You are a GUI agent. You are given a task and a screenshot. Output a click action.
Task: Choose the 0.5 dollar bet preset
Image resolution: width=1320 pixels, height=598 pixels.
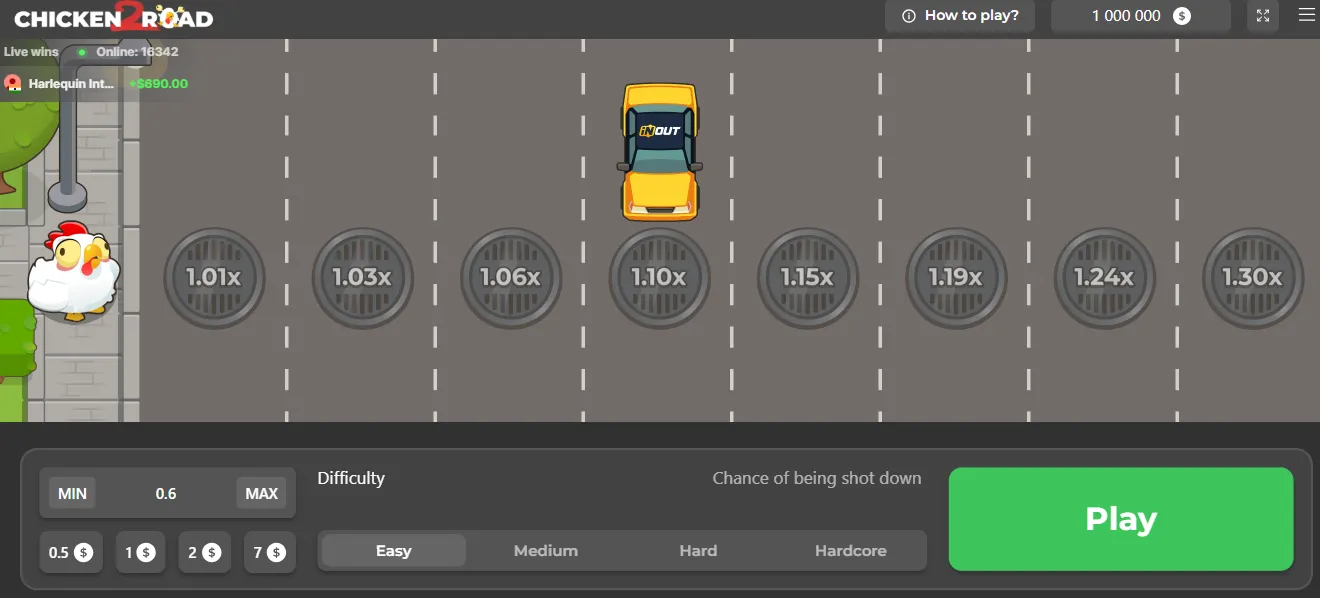coord(70,552)
